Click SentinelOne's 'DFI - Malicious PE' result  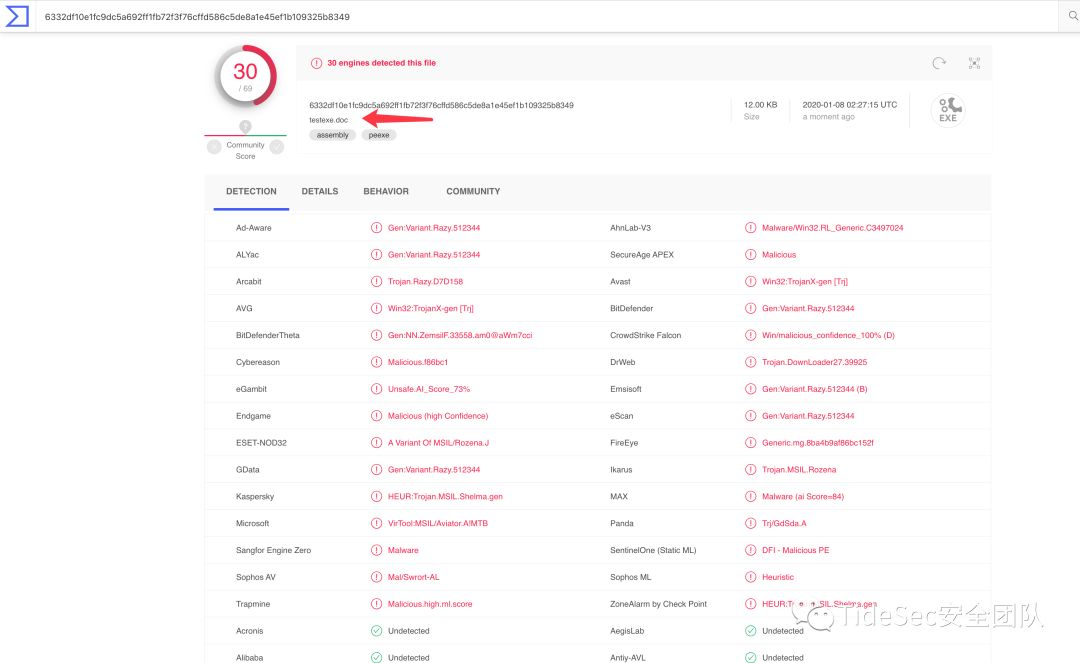point(796,550)
